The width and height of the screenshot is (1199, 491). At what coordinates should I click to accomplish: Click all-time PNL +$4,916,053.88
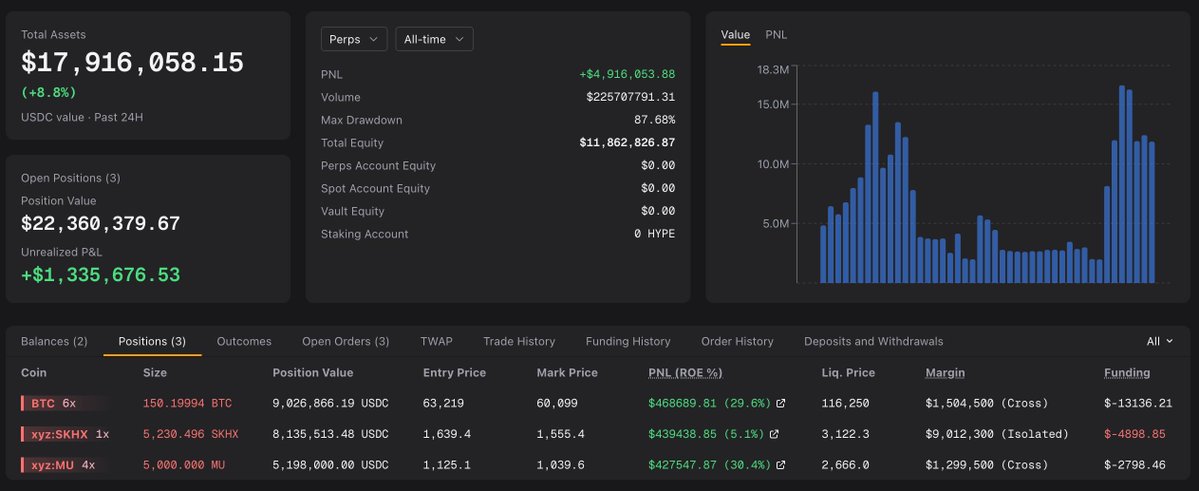point(627,74)
